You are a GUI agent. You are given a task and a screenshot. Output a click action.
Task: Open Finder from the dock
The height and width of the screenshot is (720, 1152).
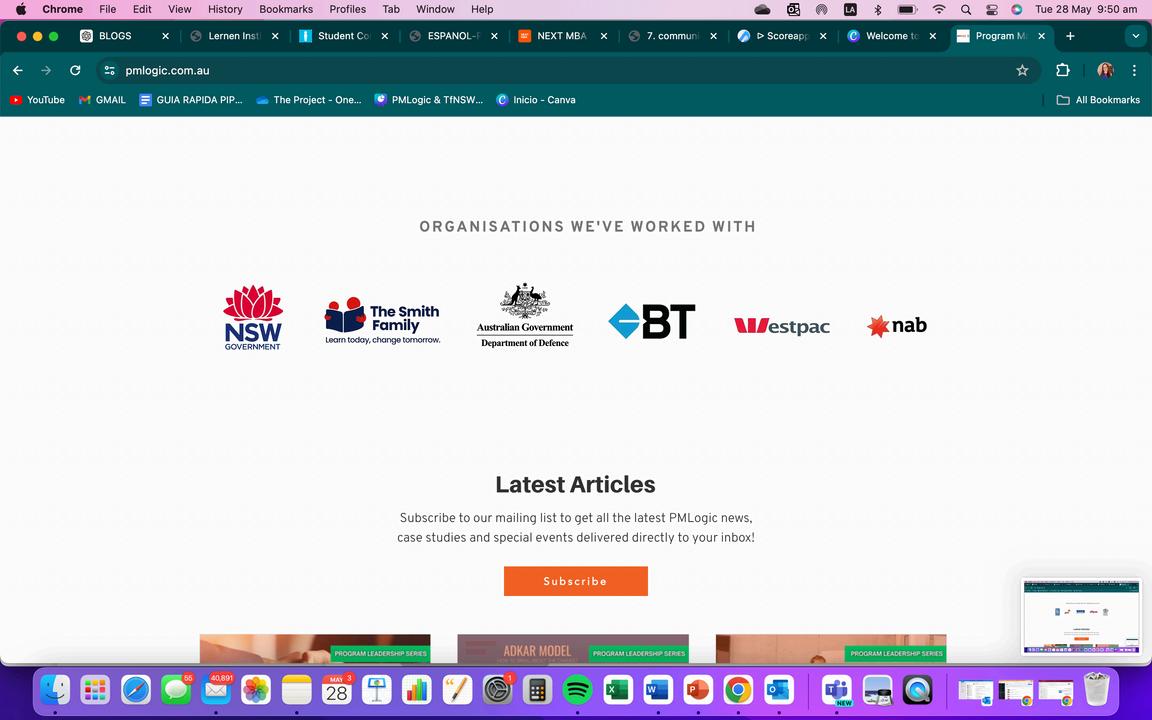pos(55,690)
